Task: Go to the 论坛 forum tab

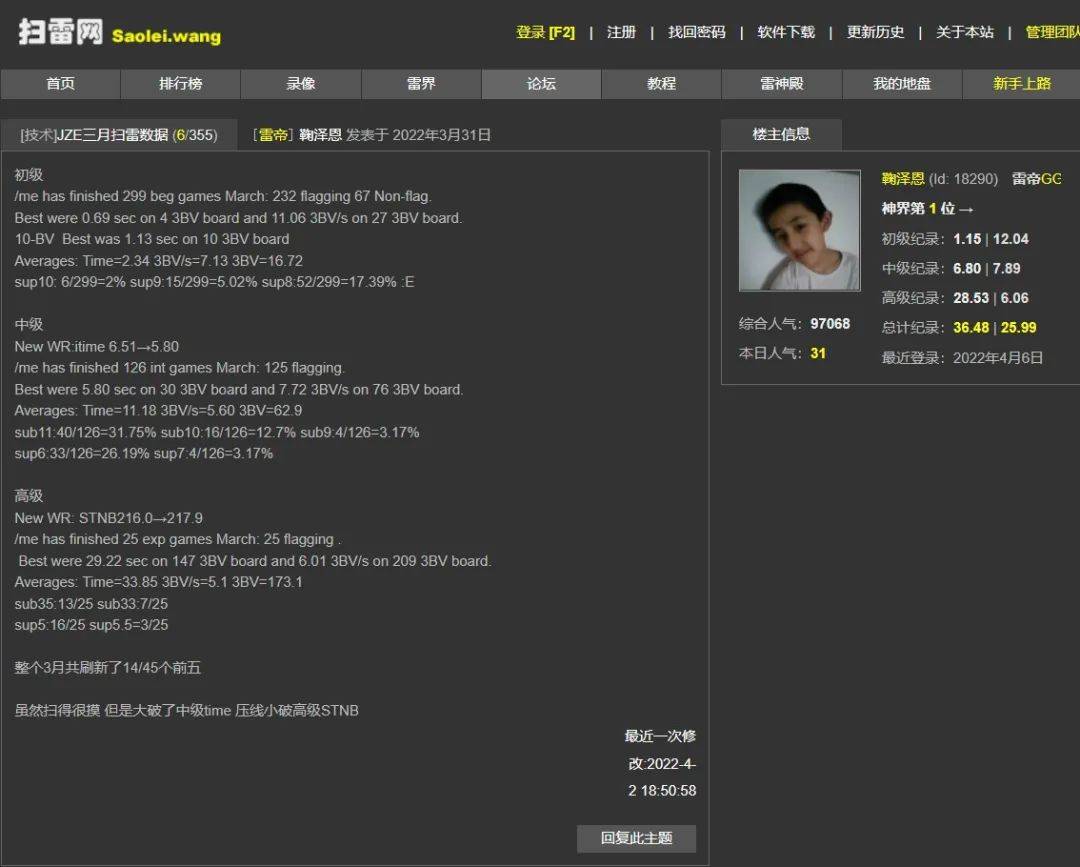Action: (541, 84)
